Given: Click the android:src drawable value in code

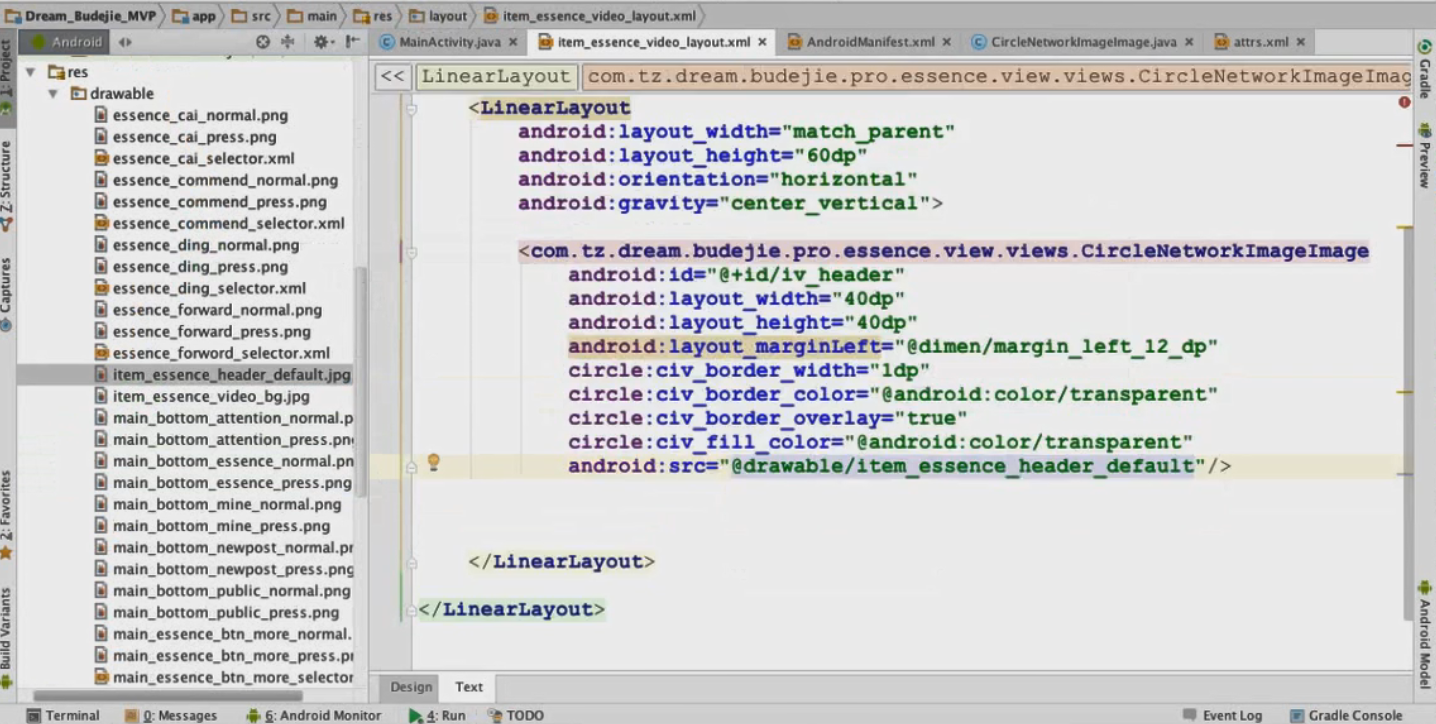Looking at the screenshot, I should click(962, 466).
